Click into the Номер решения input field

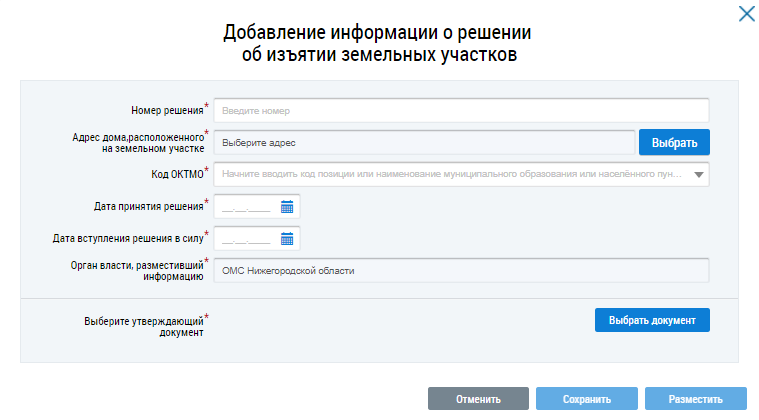click(x=461, y=110)
